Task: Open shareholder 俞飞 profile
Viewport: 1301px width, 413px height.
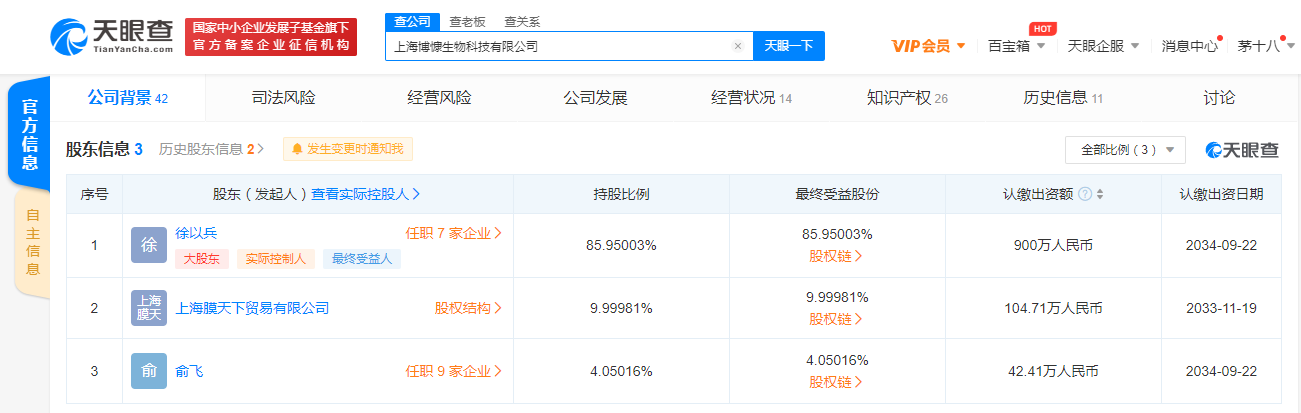Action: [x=189, y=371]
